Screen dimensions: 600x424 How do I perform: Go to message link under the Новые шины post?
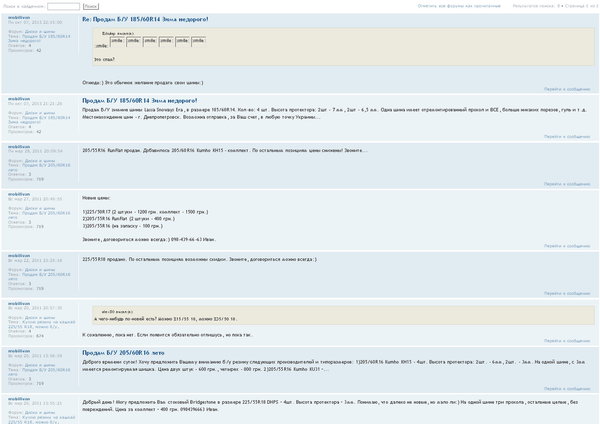click(x=568, y=245)
